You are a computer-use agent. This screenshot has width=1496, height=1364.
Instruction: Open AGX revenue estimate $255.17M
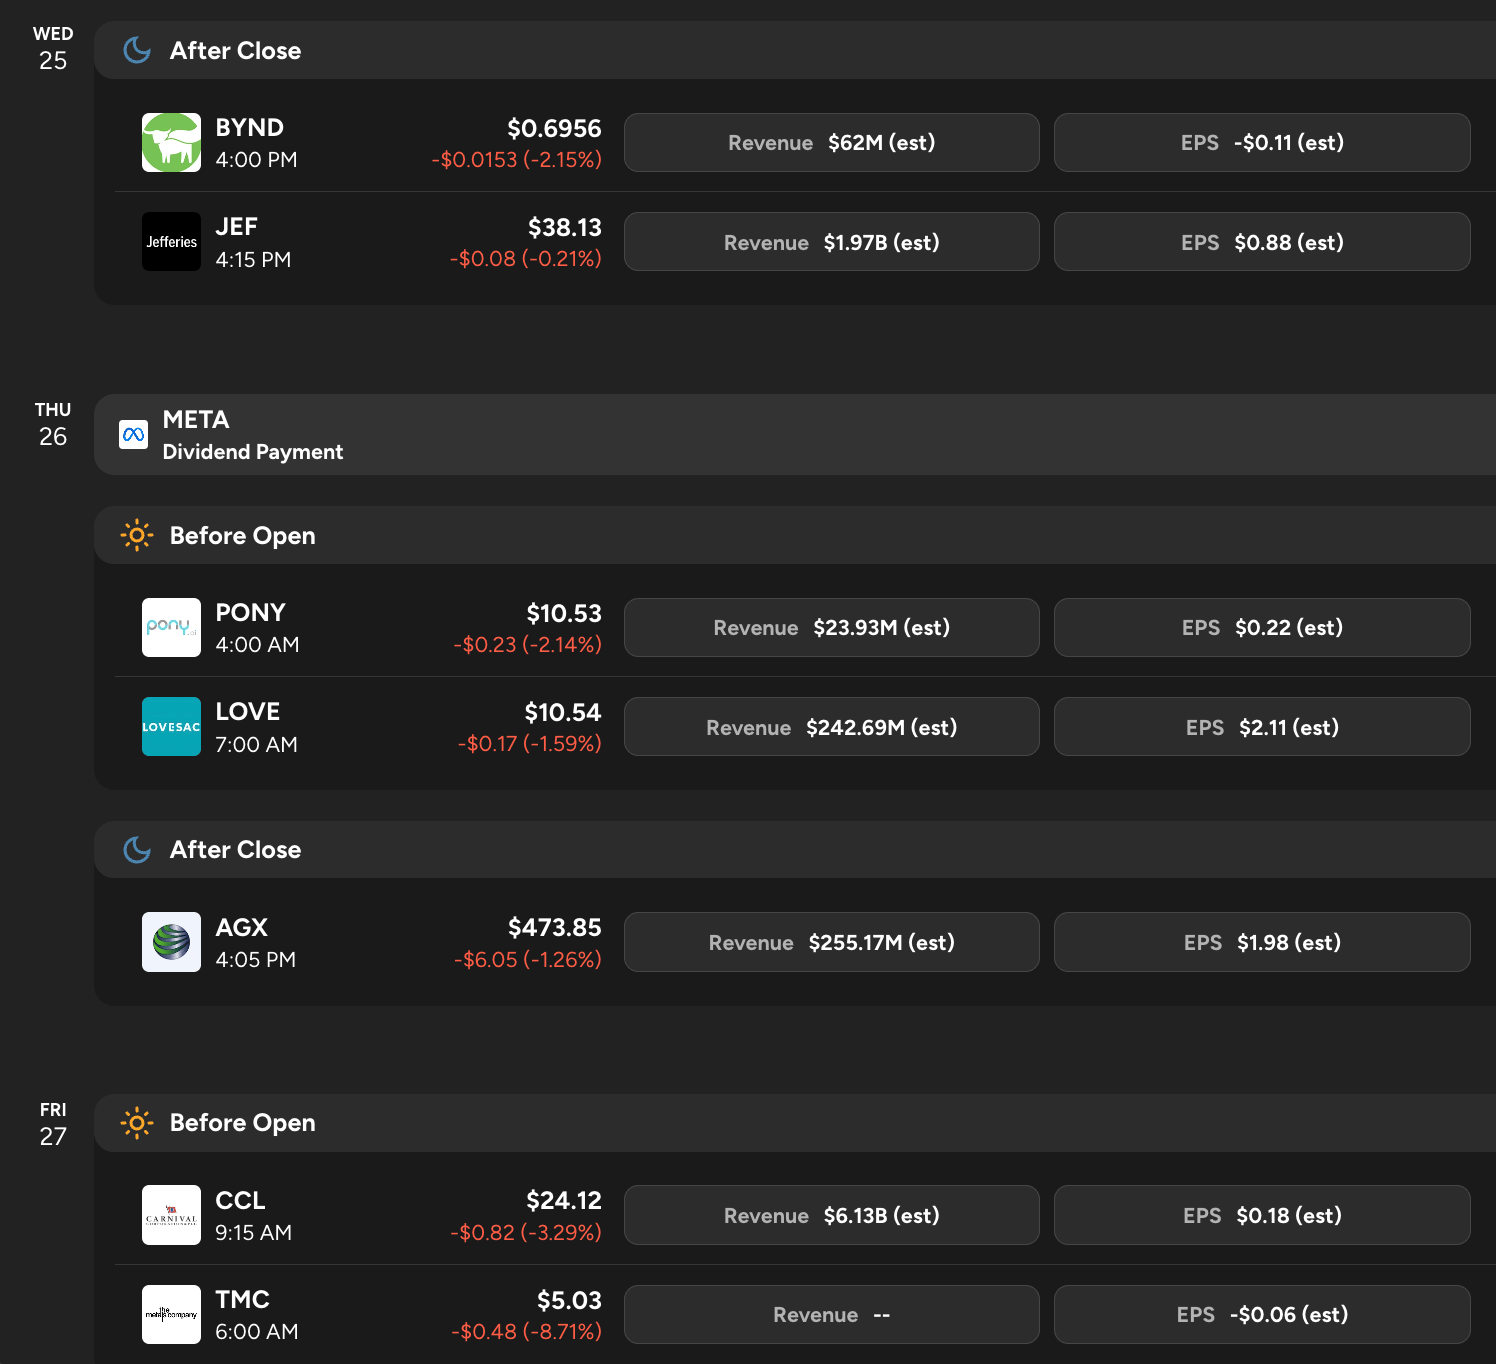[832, 942]
